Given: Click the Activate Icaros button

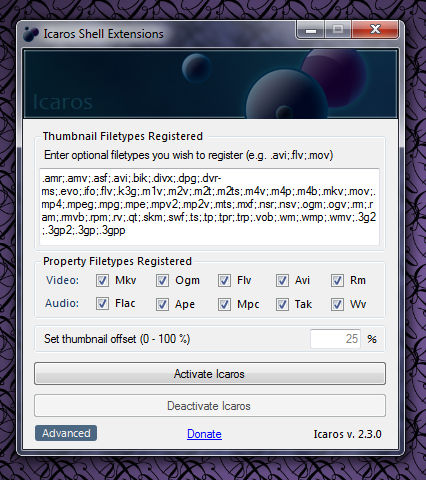Looking at the screenshot, I should (x=210, y=374).
